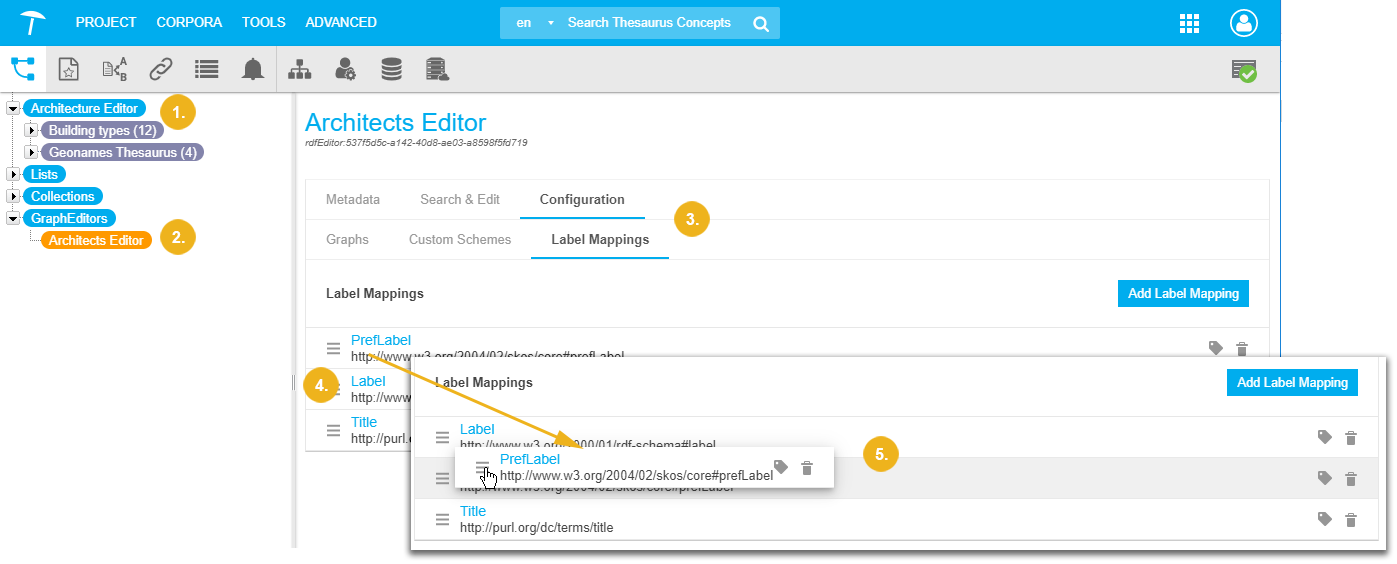Open the linking (chain) tool icon
Image resolution: width=1397 pixels, height=564 pixels.
pos(160,69)
